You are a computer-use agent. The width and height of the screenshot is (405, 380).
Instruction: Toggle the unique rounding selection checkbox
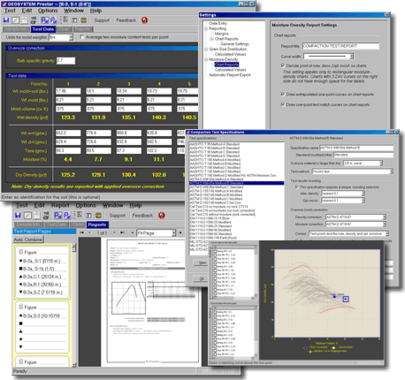[x=296, y=187]
